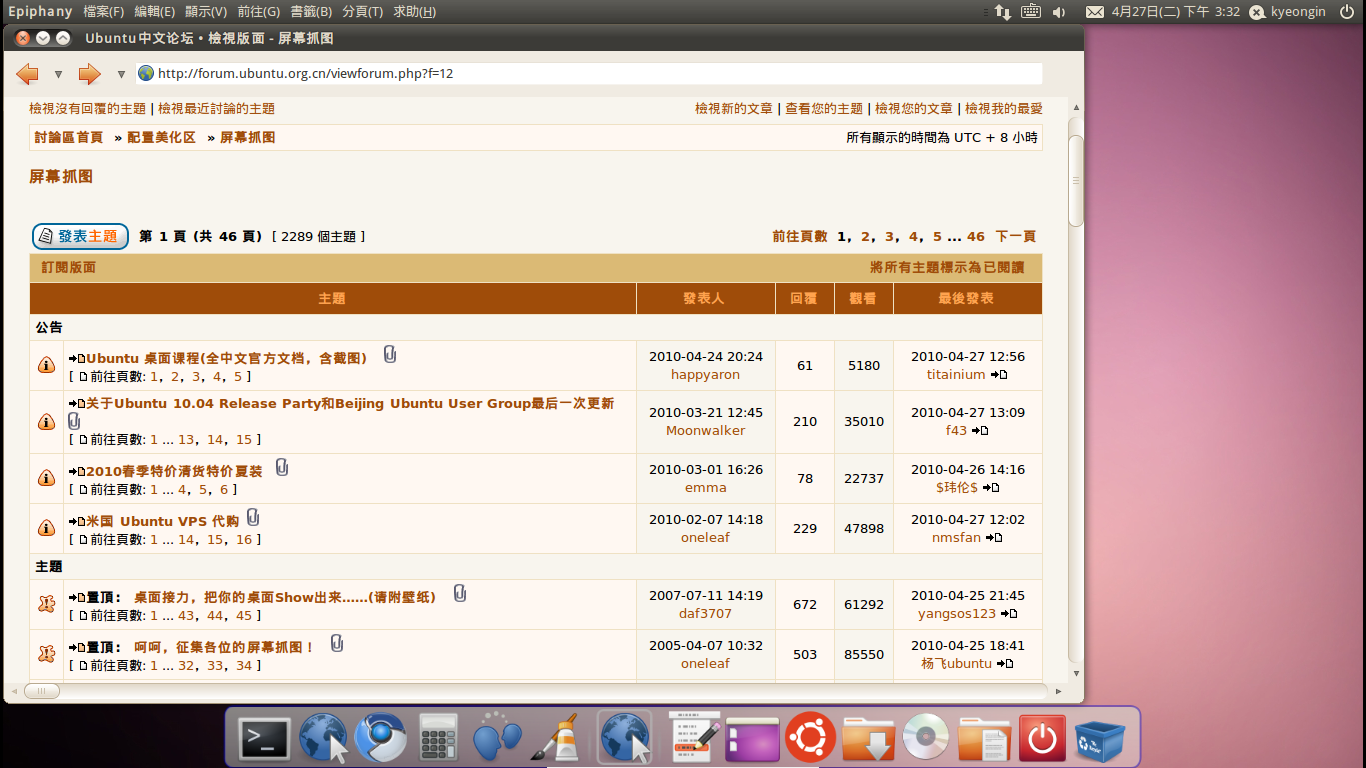Viewport: 1366px width, 768px height.
Task: Open the 編輯(E) menu
Action: [154, 12]
